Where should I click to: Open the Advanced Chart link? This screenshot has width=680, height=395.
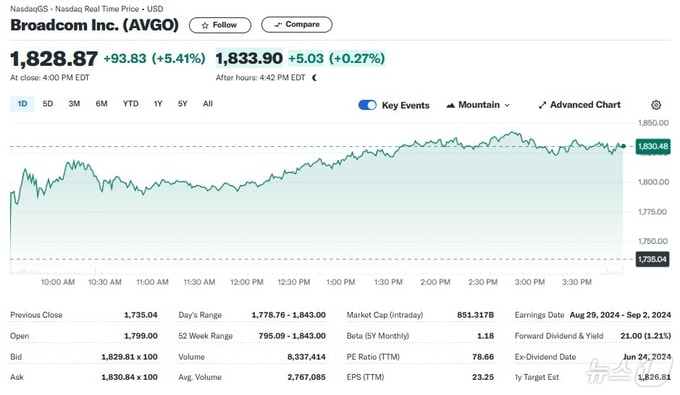pyautogui.click(x=579, y=105)
